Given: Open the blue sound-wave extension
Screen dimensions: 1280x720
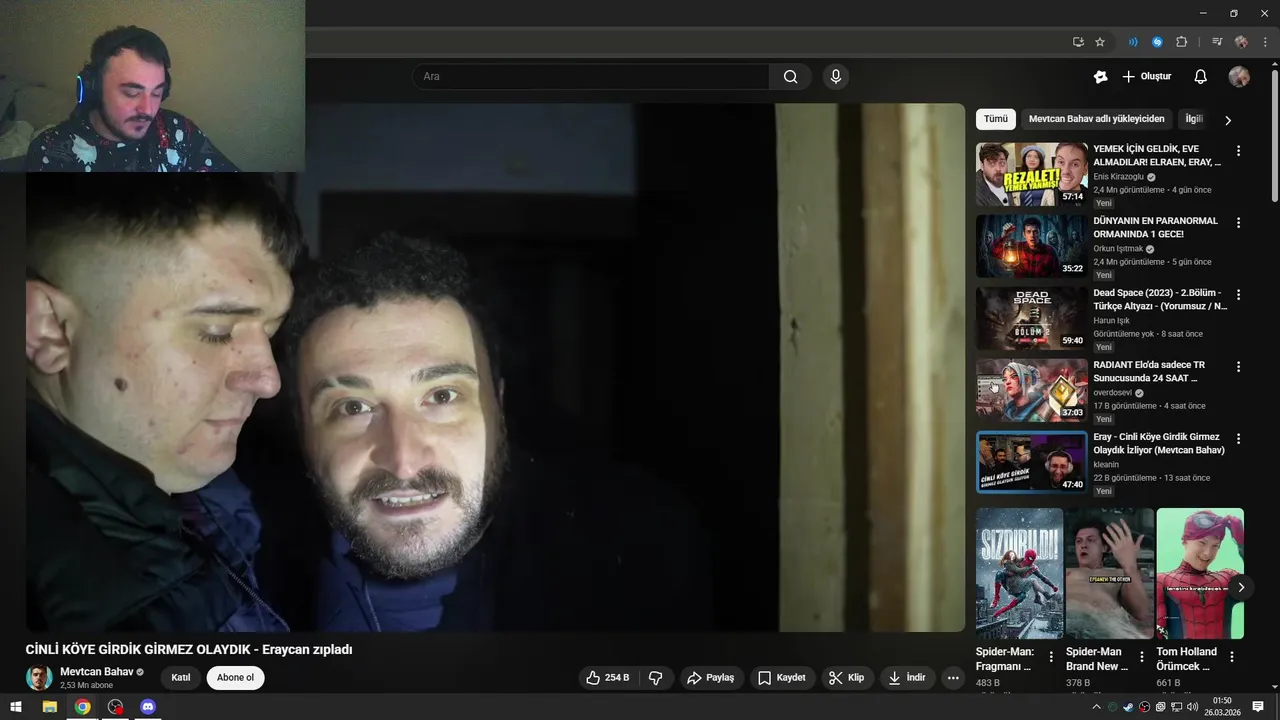Looking at the screenshot, I should coord(1133,42).
